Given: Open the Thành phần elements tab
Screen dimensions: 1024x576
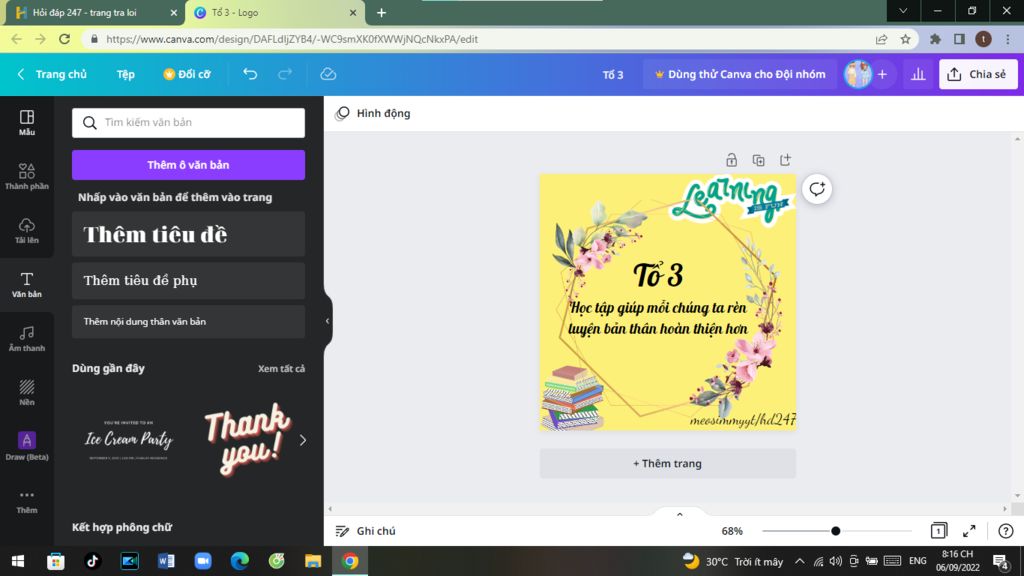Looking at the screenshot, I should 27,176.
